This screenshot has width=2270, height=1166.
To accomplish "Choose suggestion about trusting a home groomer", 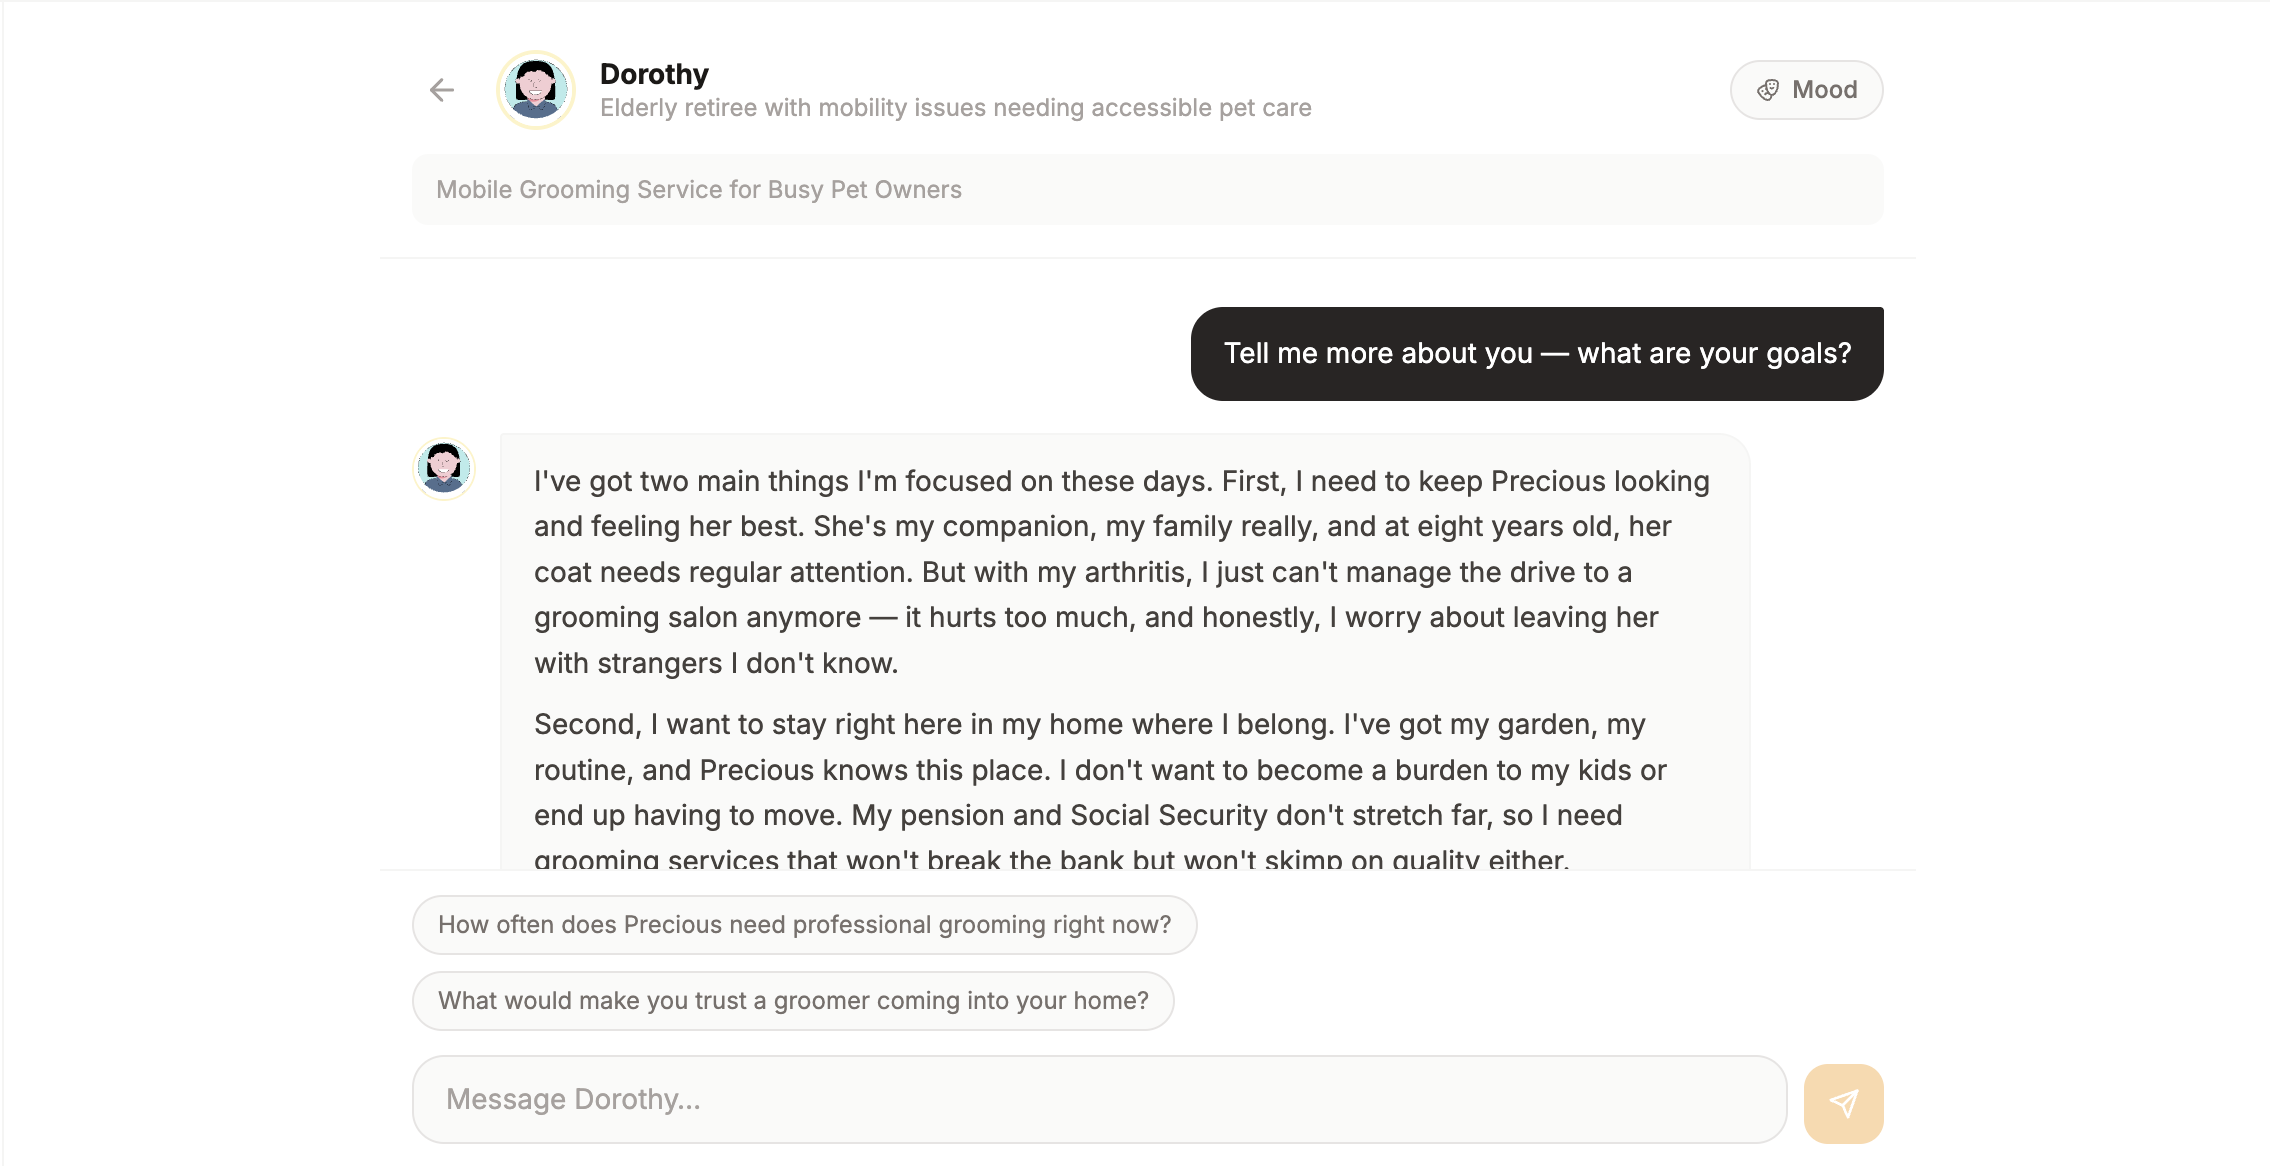I will coord(793,1001).
